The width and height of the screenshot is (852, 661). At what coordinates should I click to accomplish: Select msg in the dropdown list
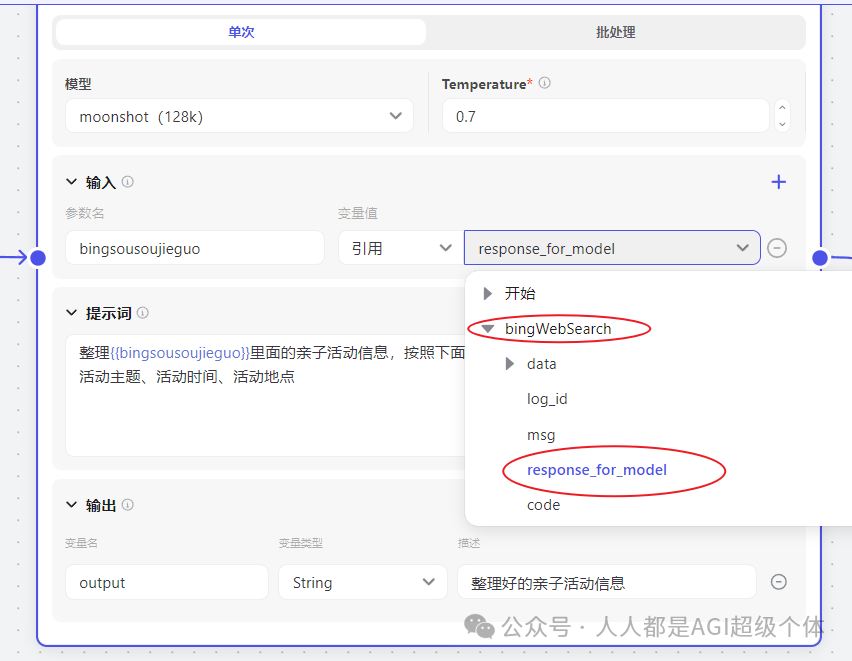541,435
